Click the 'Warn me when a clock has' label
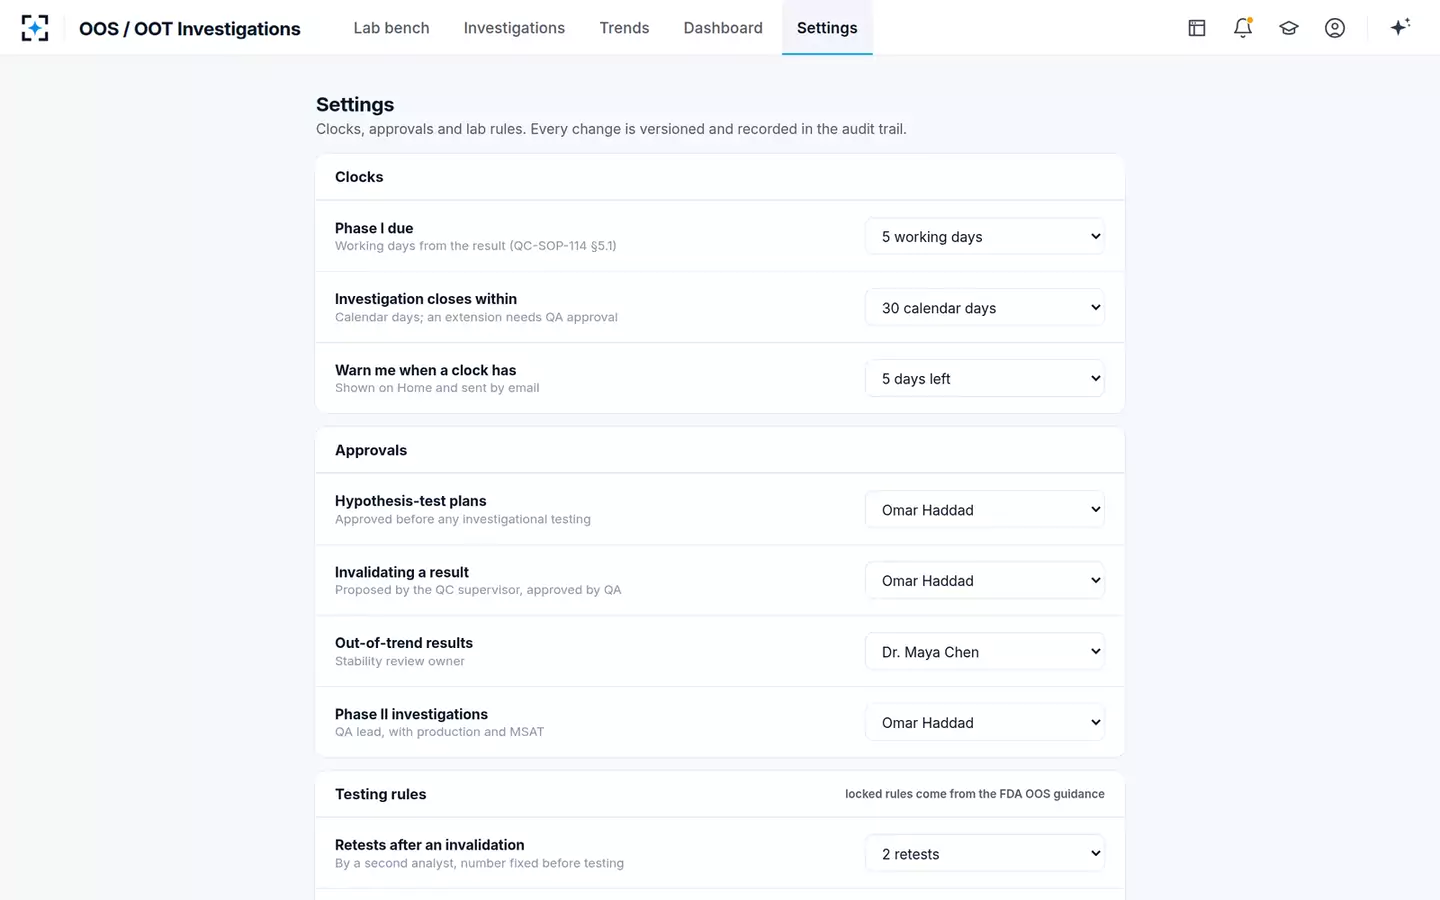The height and width of the screenshot is (900, 1440). [x=426, y=370]
